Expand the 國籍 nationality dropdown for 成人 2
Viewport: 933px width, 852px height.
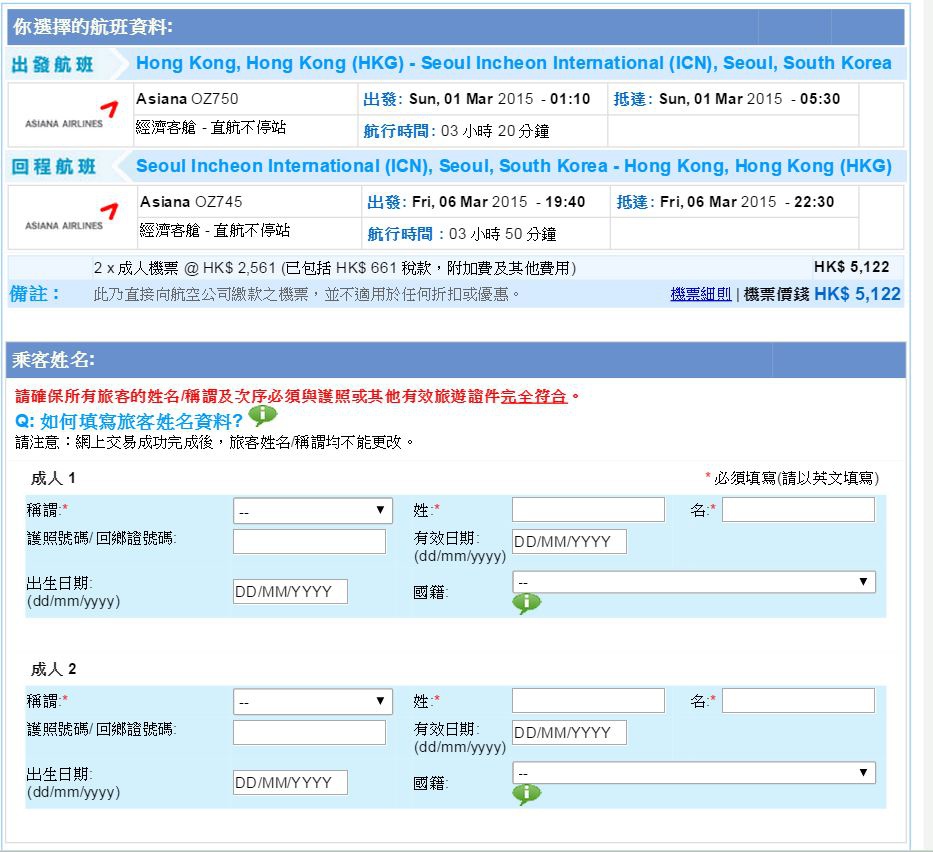point(694,773)
